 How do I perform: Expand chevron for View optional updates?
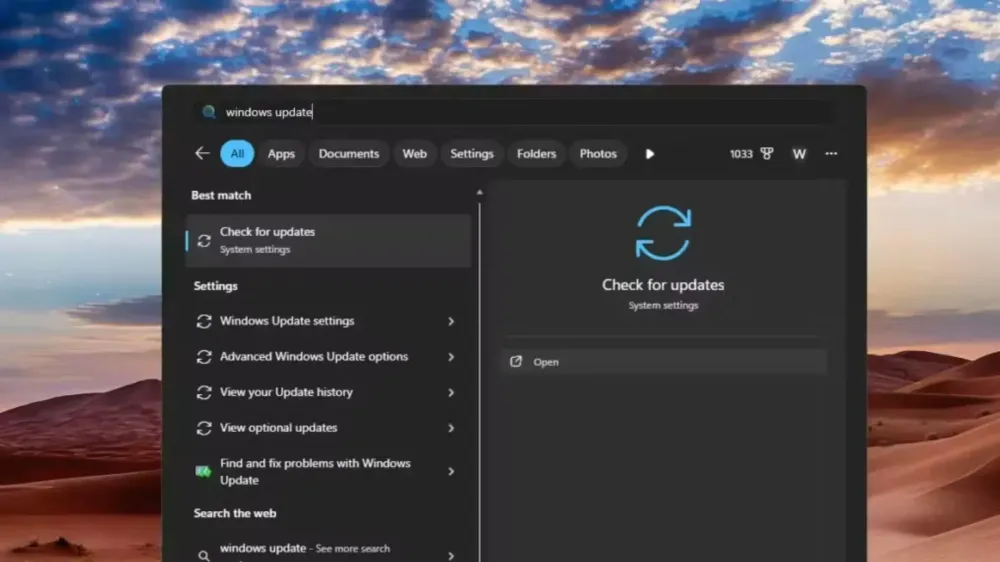(451, 428)
